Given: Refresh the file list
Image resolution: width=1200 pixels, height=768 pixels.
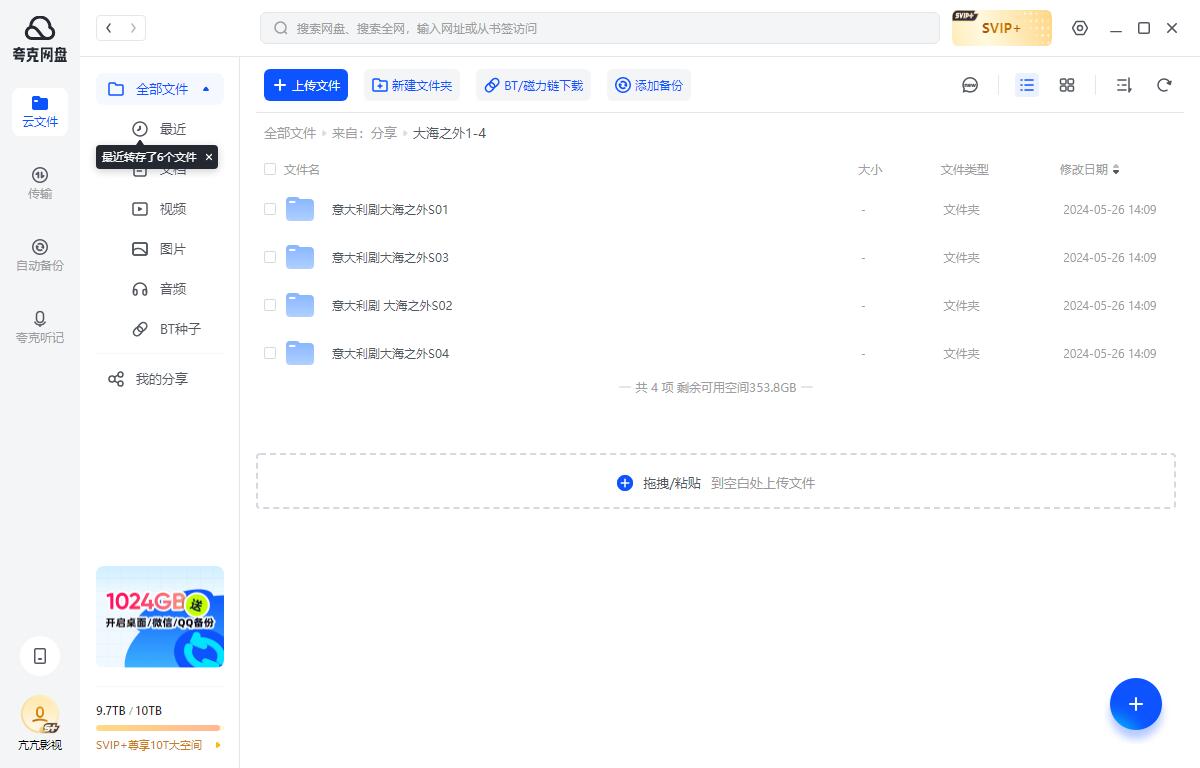Looking at the screenshot, I should 1164,85.
